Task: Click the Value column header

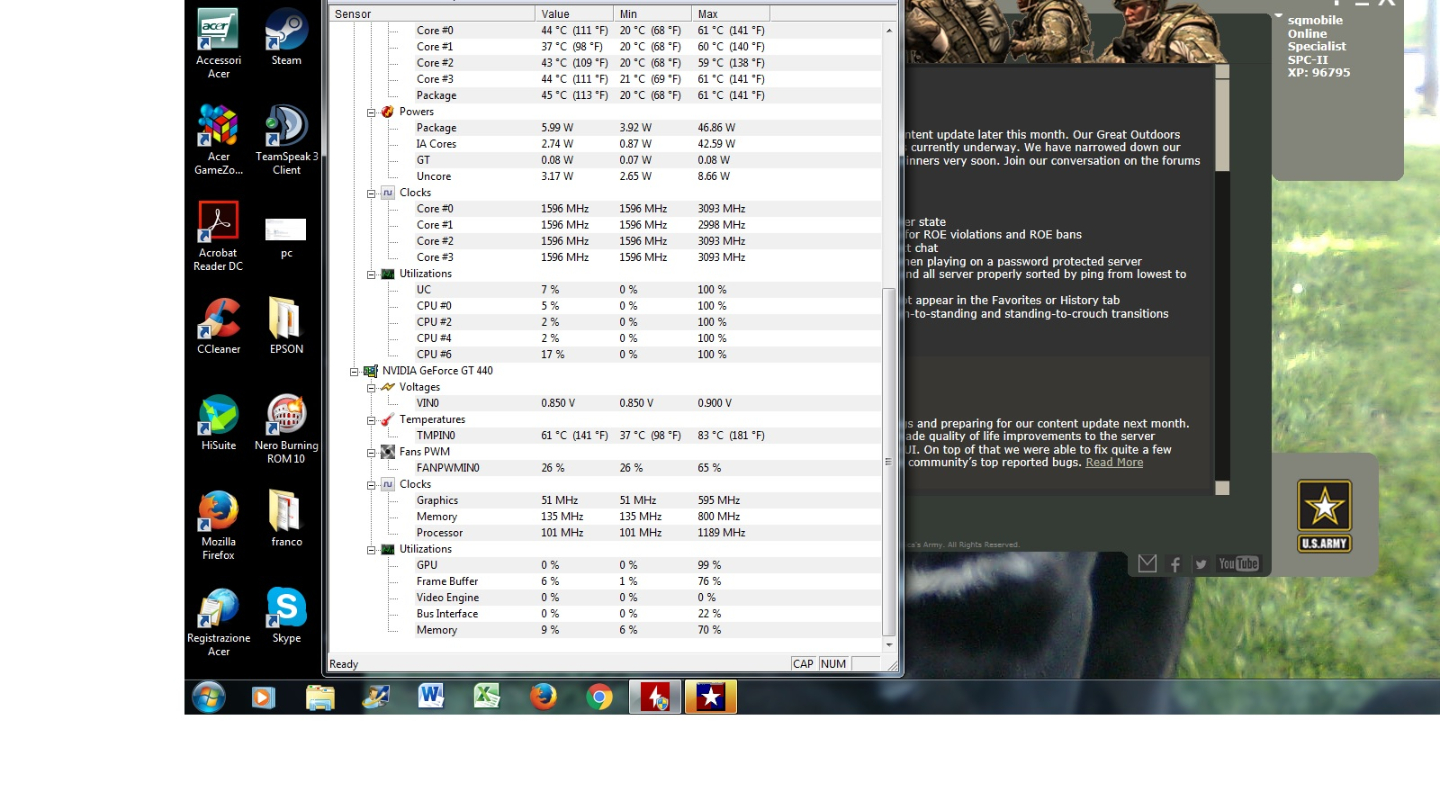Action: [x=575, y=14]
